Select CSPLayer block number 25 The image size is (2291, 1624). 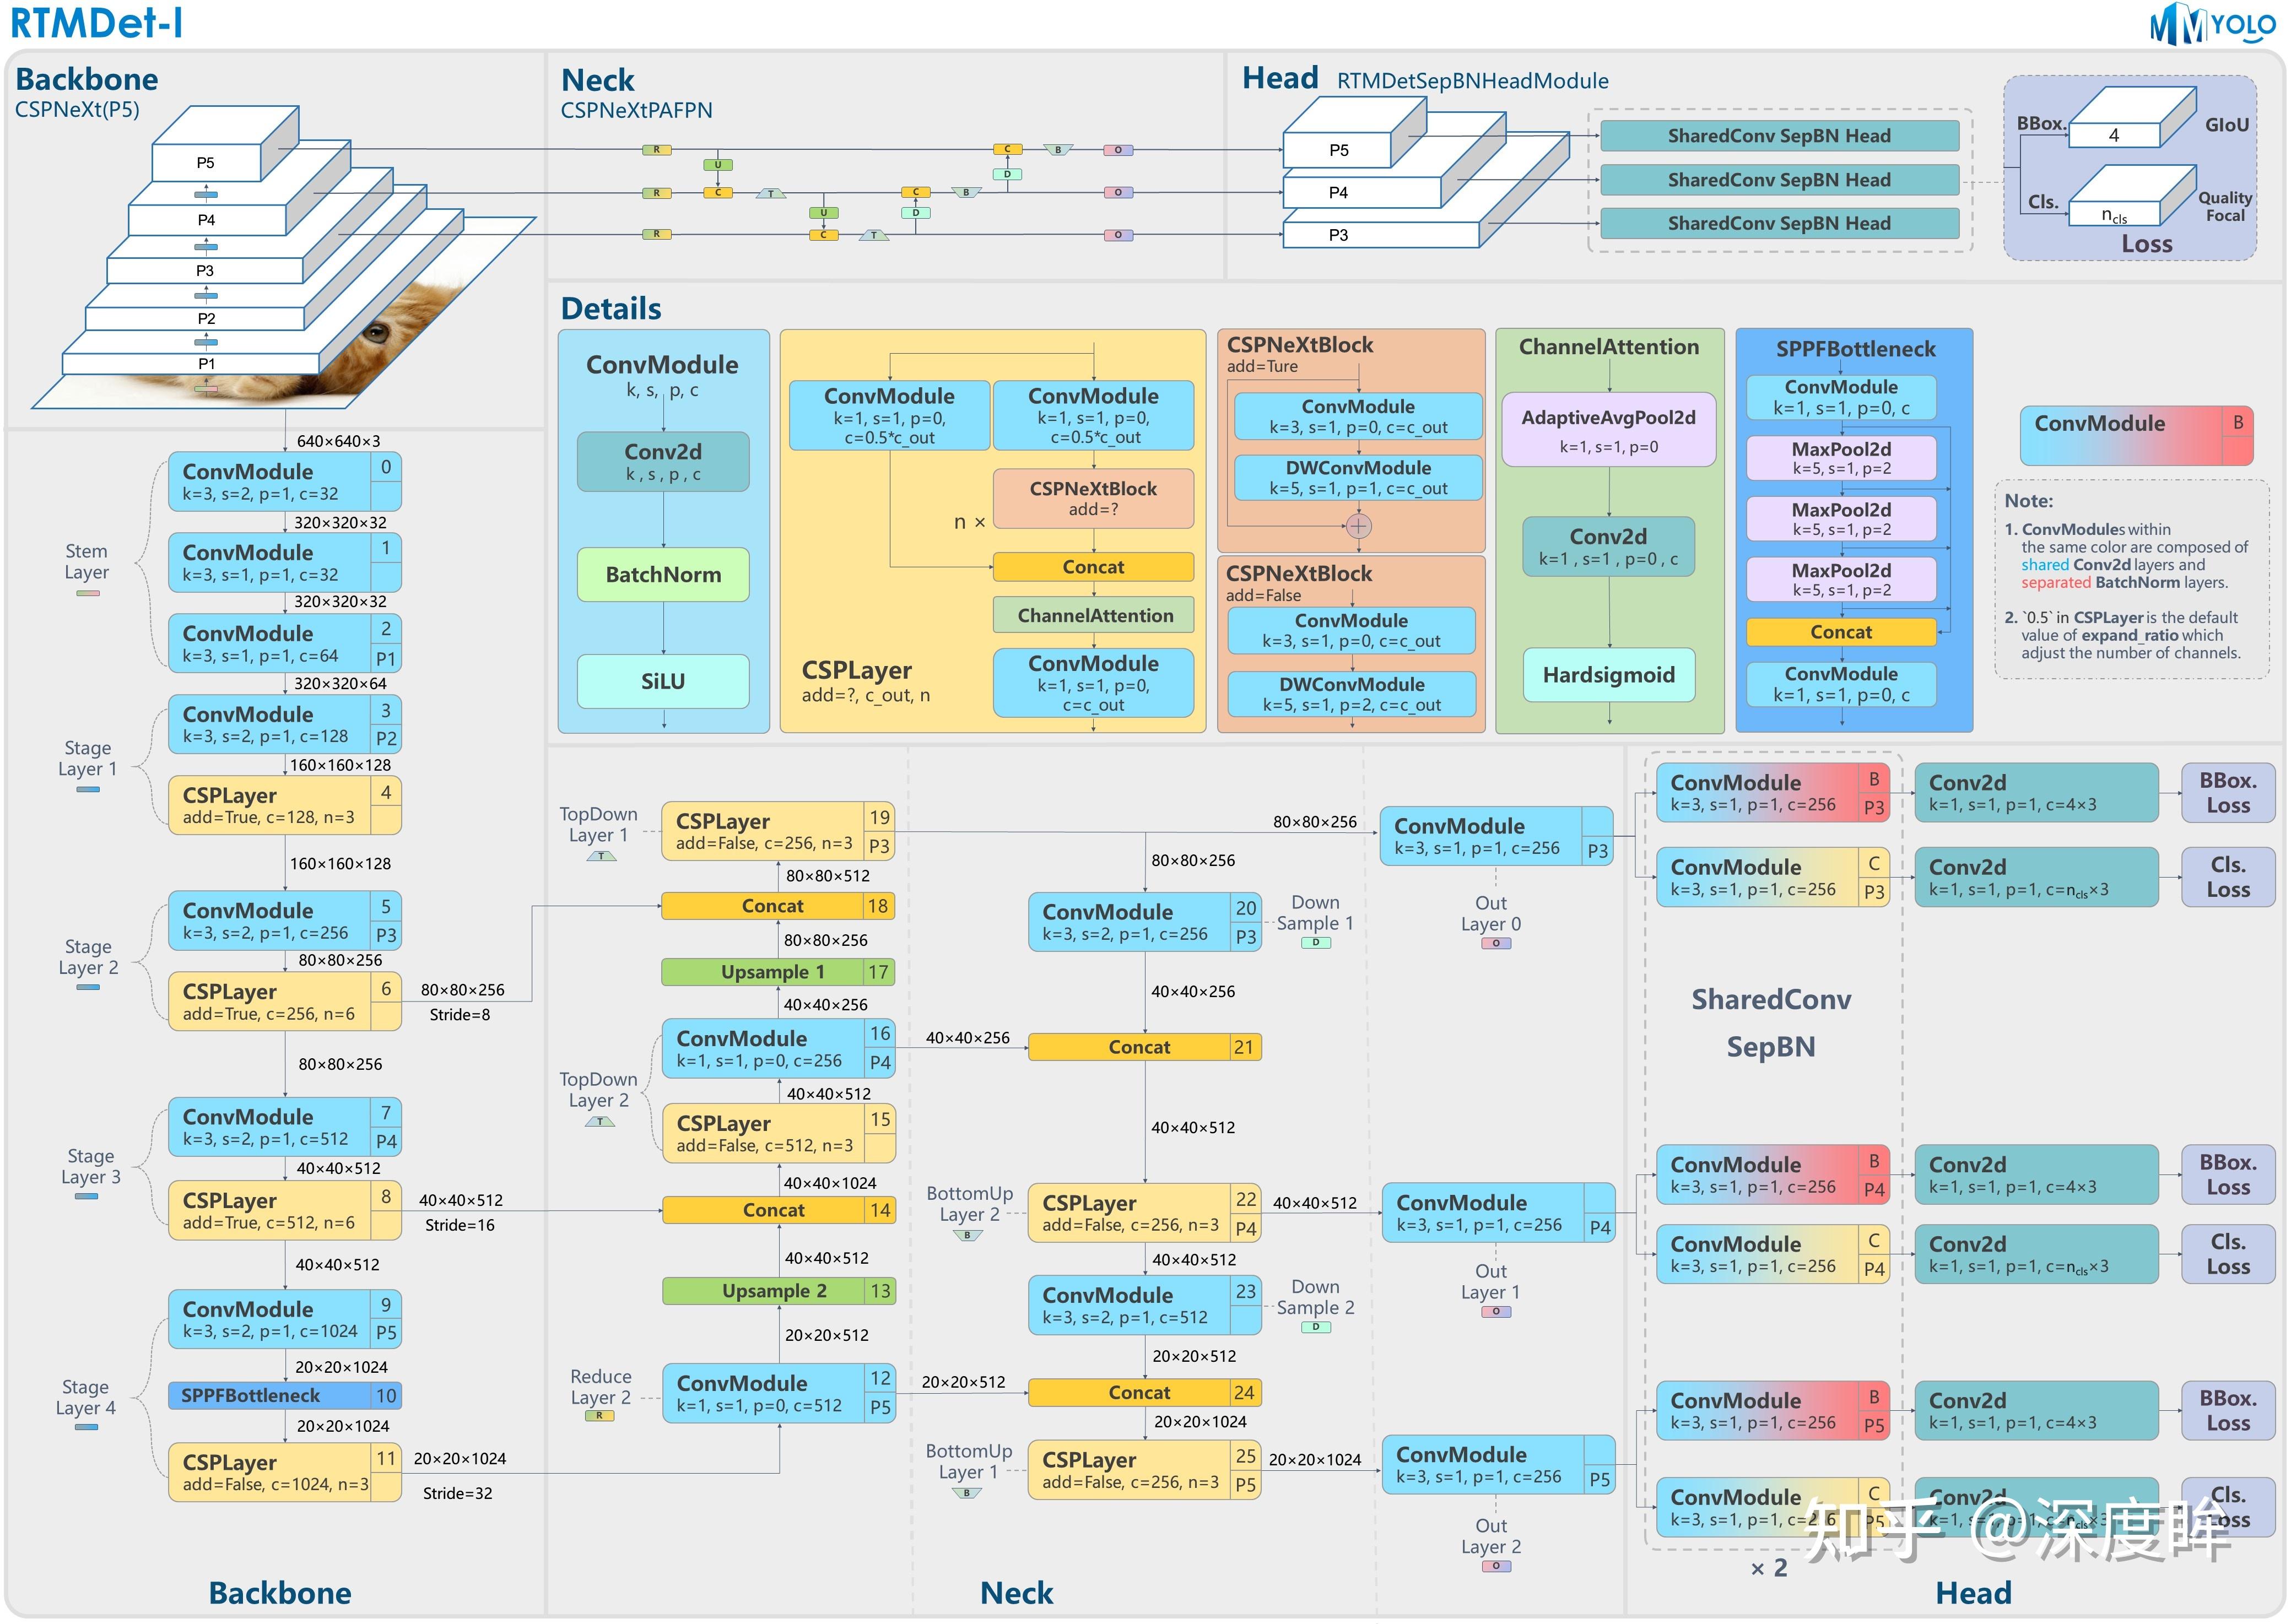[x=1145, y=1470]
